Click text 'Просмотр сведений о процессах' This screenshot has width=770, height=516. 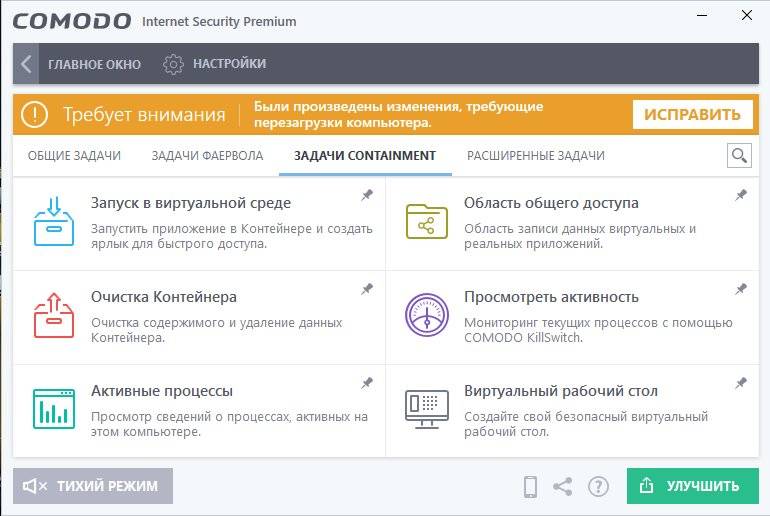click(x=191, y=417)
